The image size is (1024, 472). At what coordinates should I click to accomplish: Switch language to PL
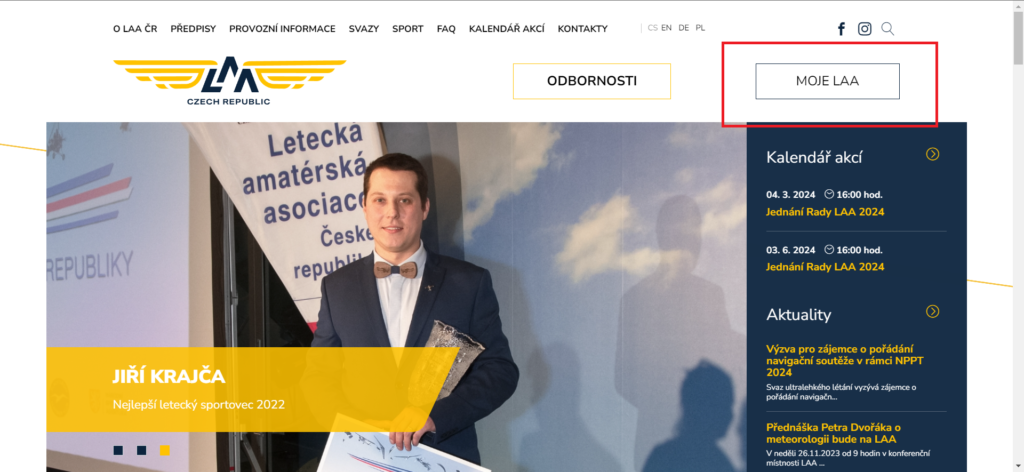pyautogui.click(x=700, y=28)
